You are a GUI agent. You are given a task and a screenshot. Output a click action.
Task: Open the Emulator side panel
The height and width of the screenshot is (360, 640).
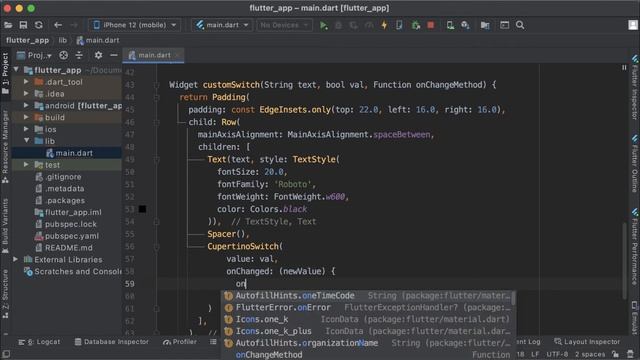pos(635,317)
